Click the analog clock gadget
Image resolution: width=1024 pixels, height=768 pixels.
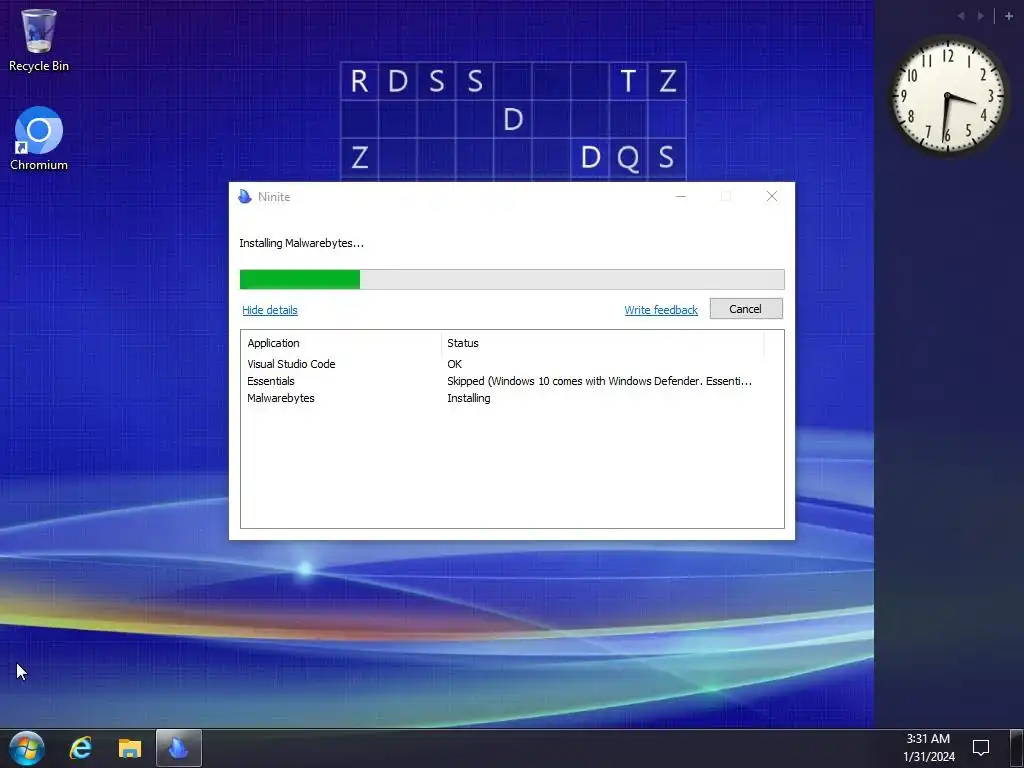pos(948,96)
